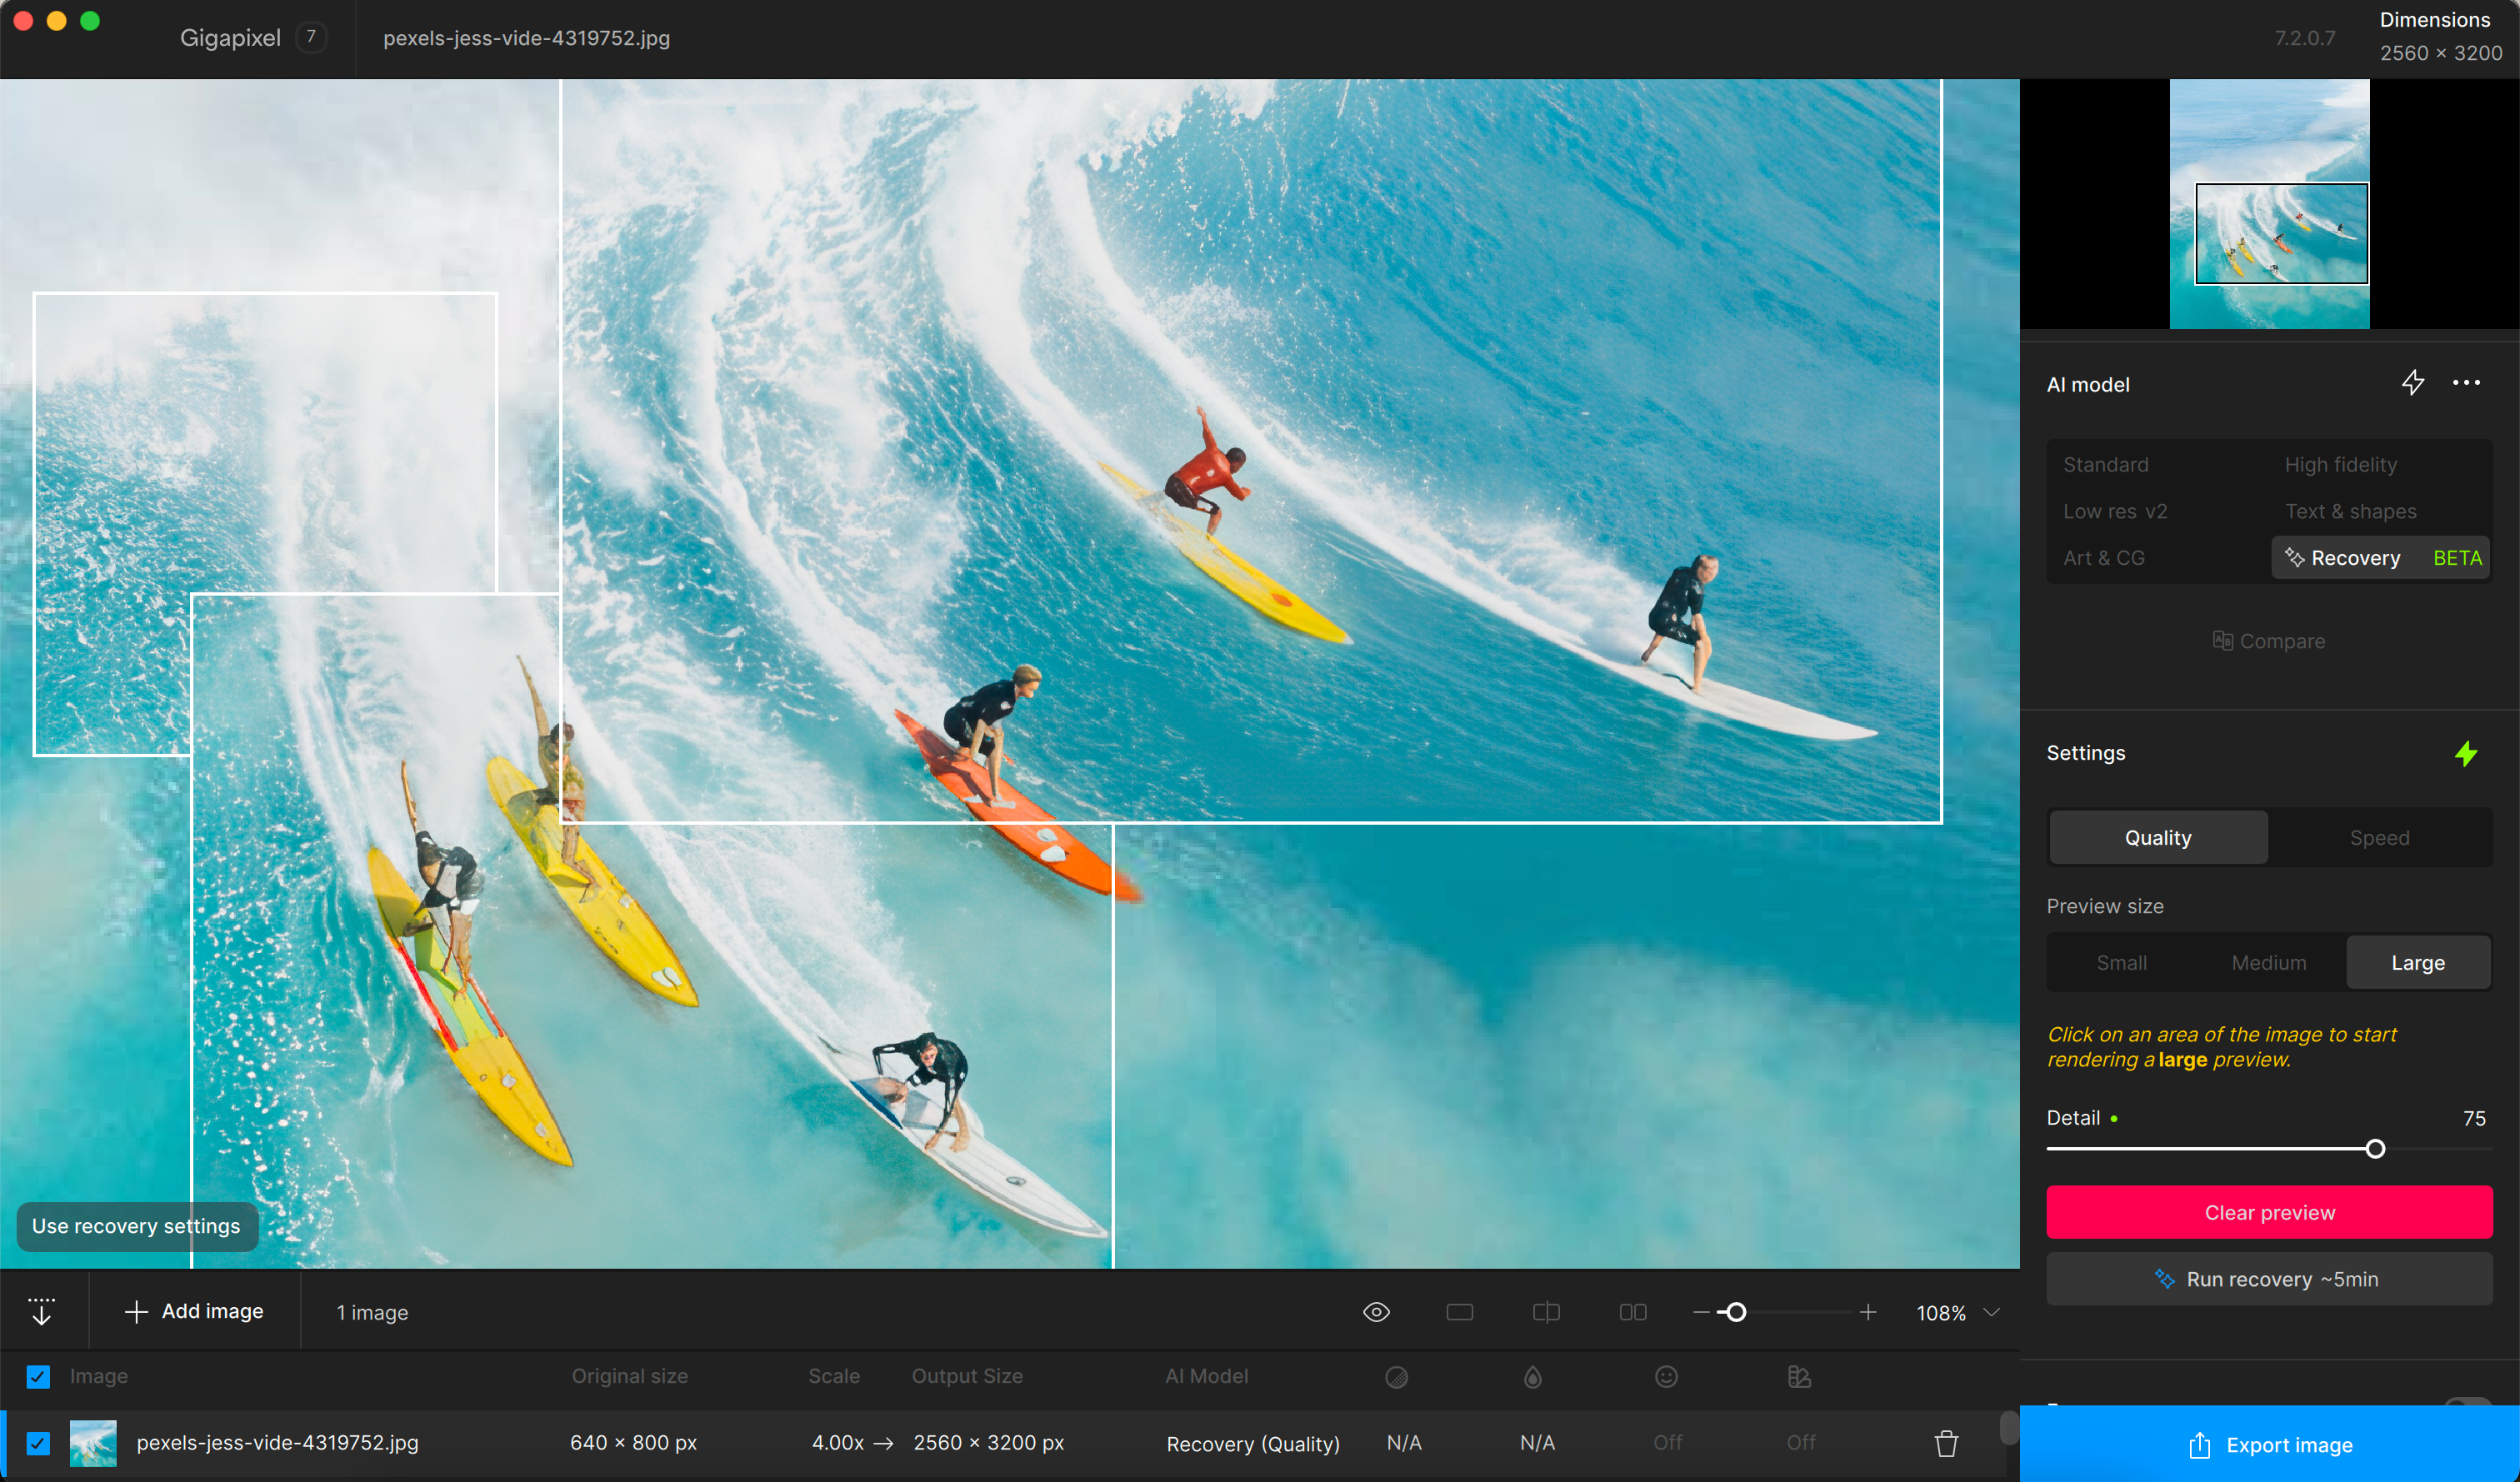Viewport: 2520px width, 1482px height.
Task: Select the Standard AI model
Action: tap(2105, 464)
